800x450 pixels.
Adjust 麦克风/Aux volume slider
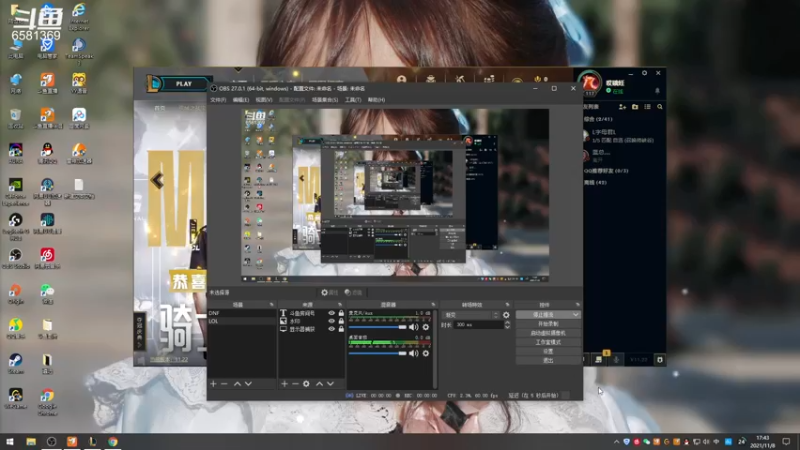pyautogui.click(x=378, y=327)
